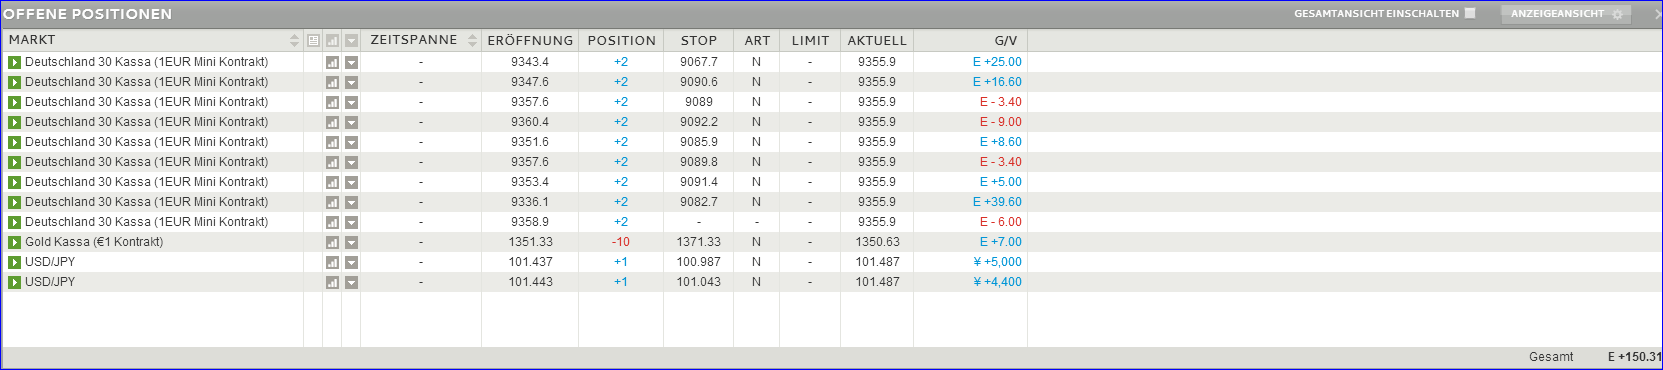The image size is (1663, 370).
Task: Click the green trade arrow for the 9336.1 position
Action: [14, 202]
